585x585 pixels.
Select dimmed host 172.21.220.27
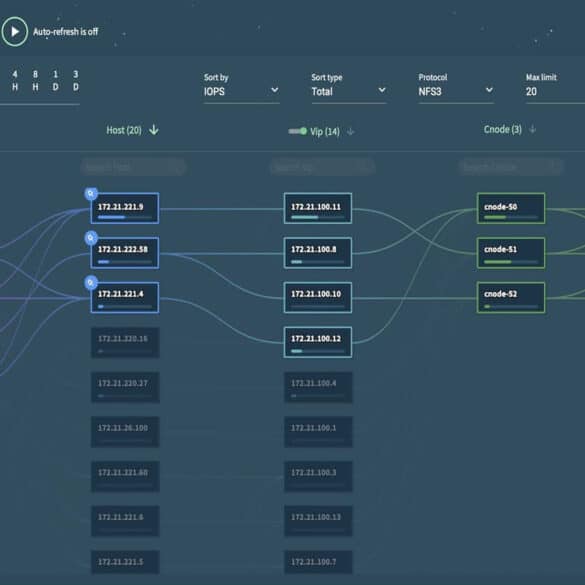(125, 387)
